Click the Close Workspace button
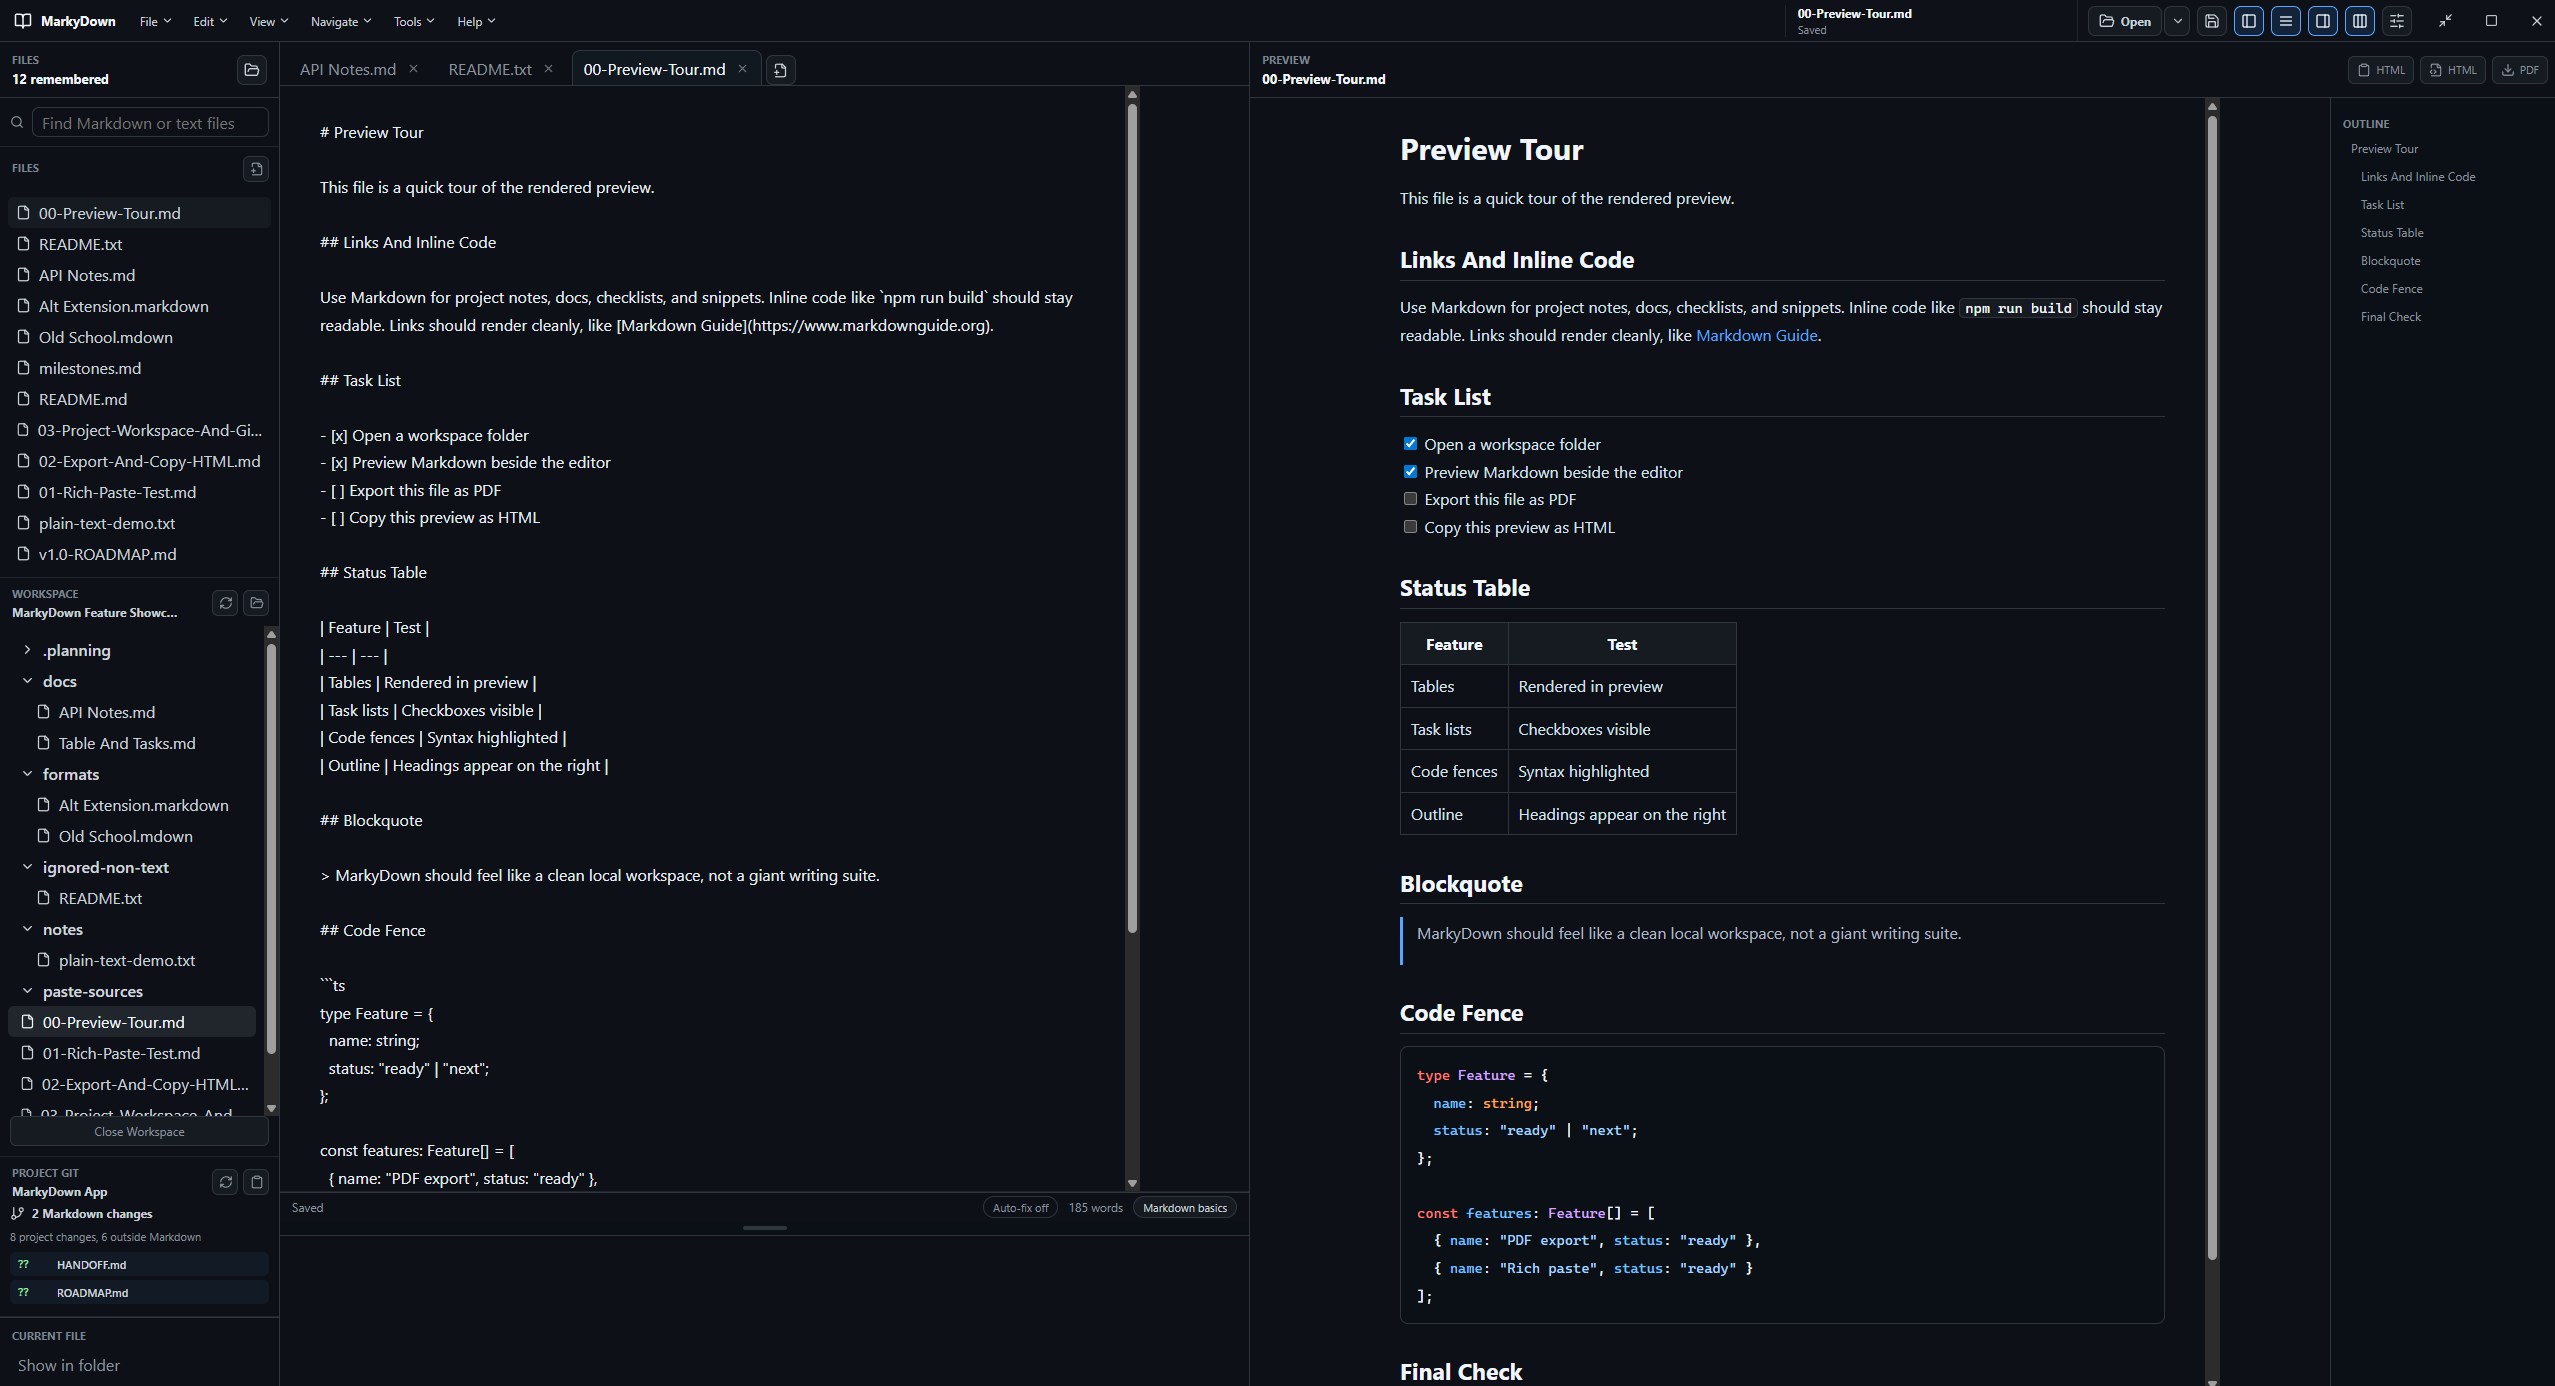 tap(139, 1132)
